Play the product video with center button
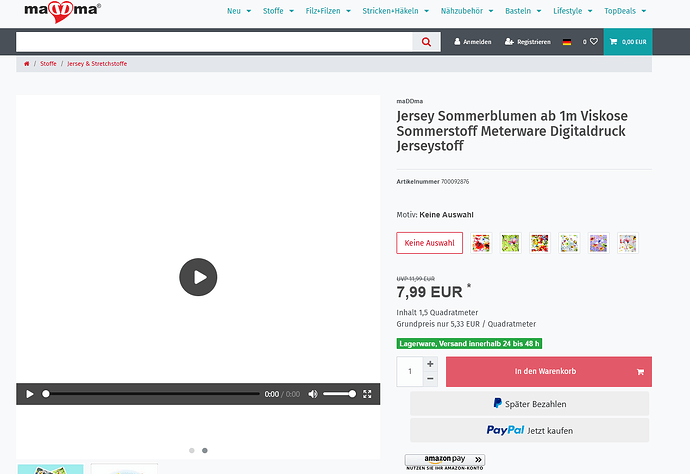The height and width of the screenshot is (474, 690). tap(198, 276)
